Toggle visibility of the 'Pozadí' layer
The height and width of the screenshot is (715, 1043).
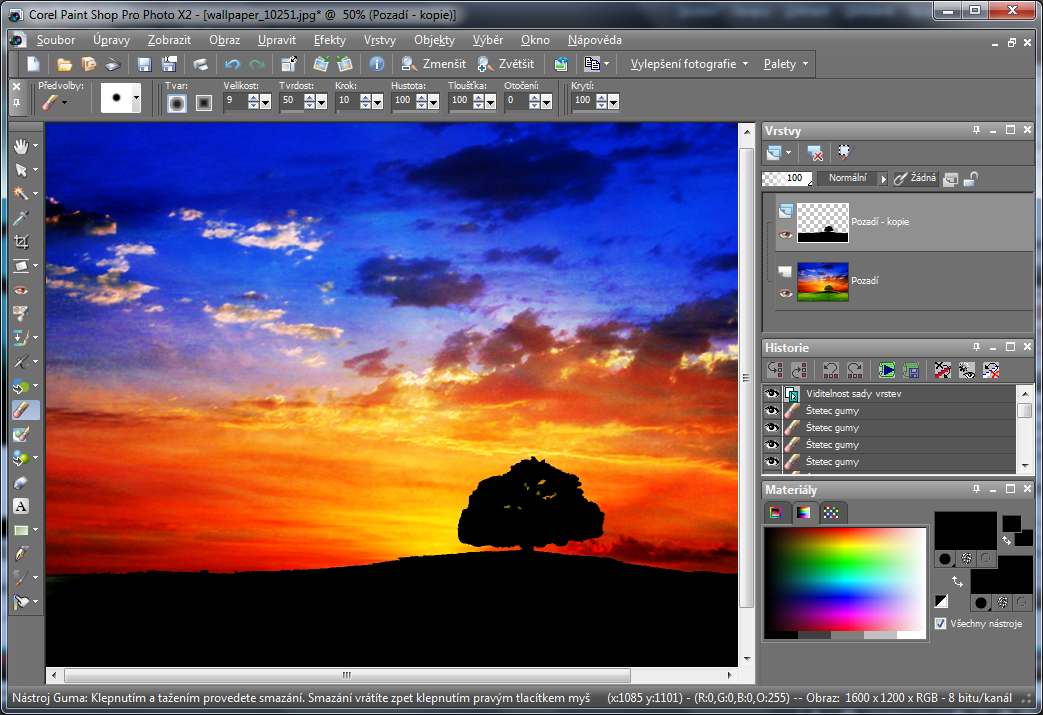click(785, 293)
